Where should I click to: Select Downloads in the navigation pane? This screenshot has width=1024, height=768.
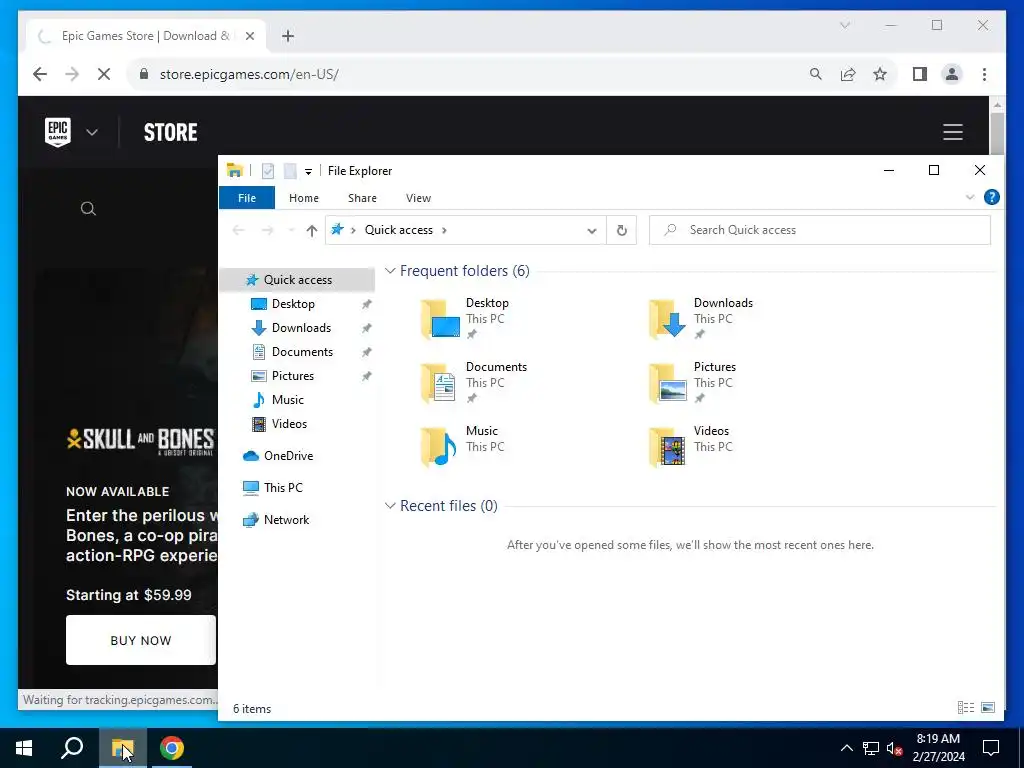pyautogui.click(x=301, y=328)
